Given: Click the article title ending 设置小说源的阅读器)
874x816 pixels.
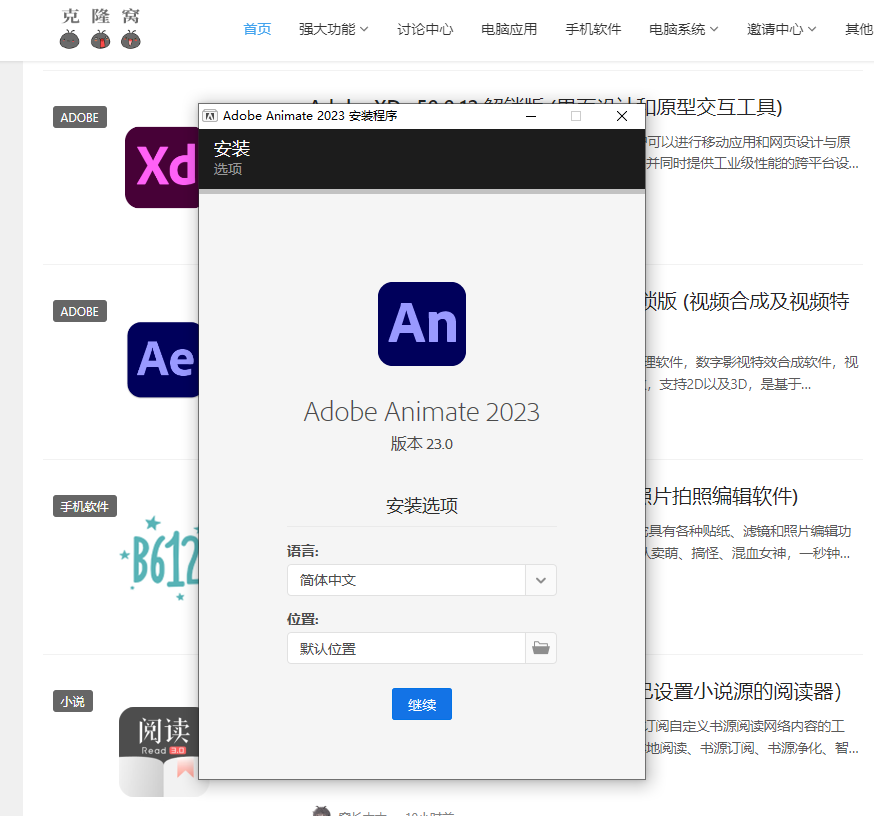Looking at the screenshot, I should [742, 692].
